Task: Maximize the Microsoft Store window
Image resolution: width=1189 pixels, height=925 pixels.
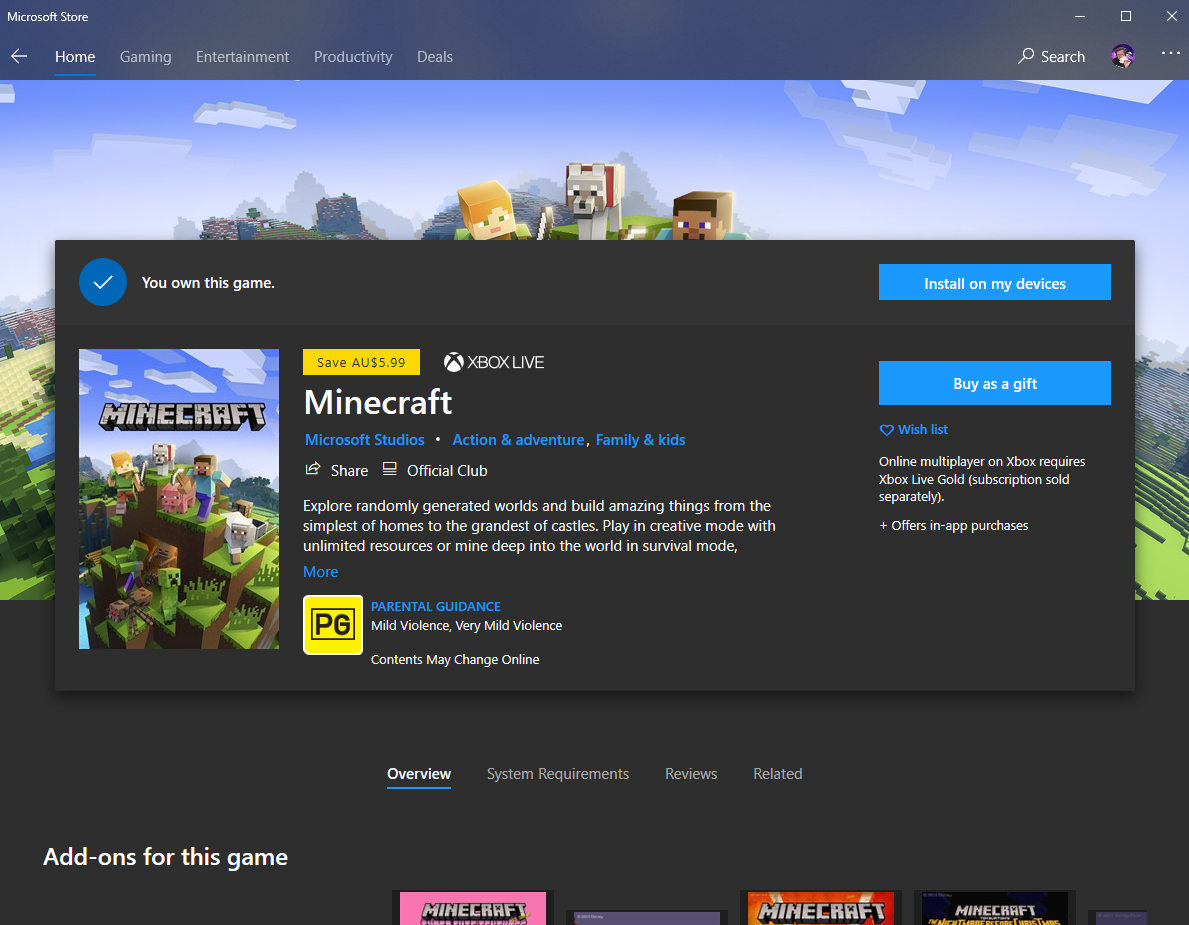Action: tap(1125, 16)
